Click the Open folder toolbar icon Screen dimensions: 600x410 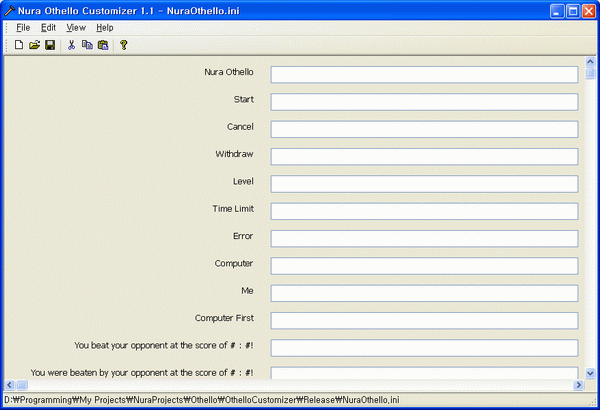pyautogui.click(x=34, y=45)
